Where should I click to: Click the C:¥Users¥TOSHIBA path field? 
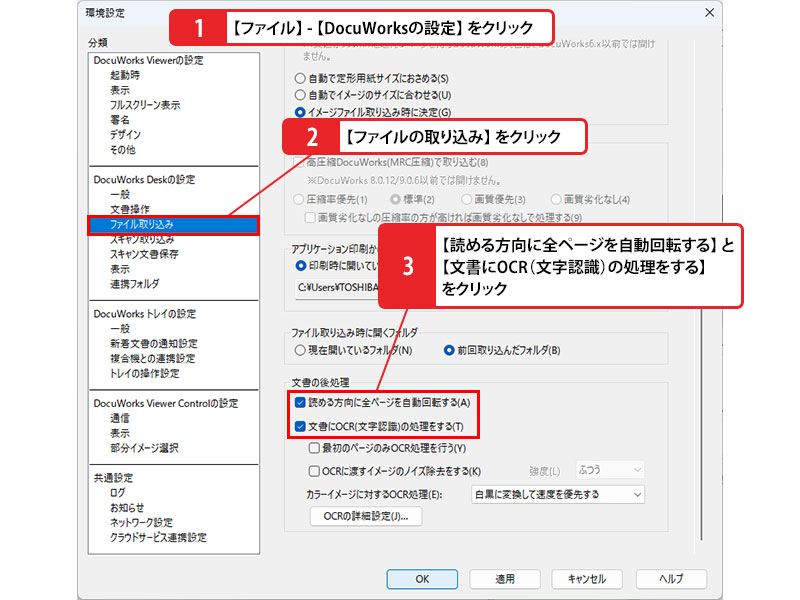click(x=338, y=288)
